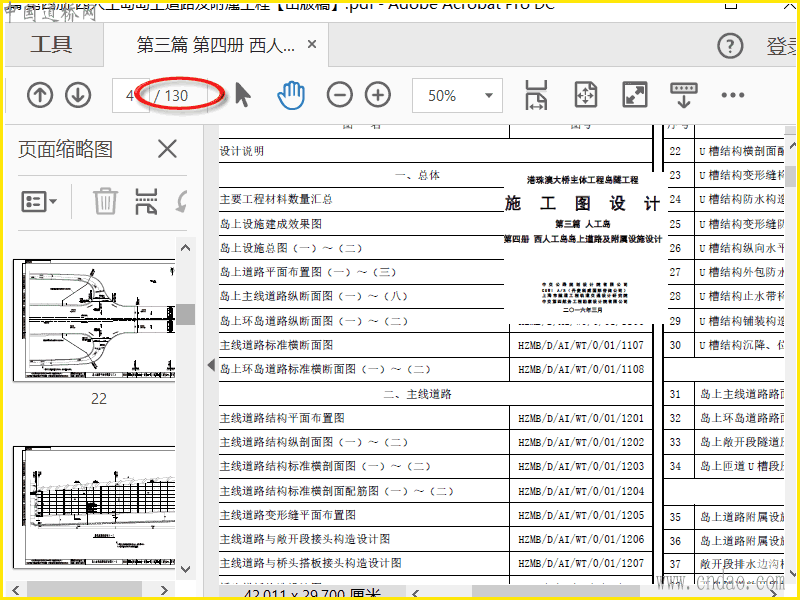Click code HZMB/D/AI/WT/0/01/1201
This screenshot has width=800, height=600.
pos(581,418)
